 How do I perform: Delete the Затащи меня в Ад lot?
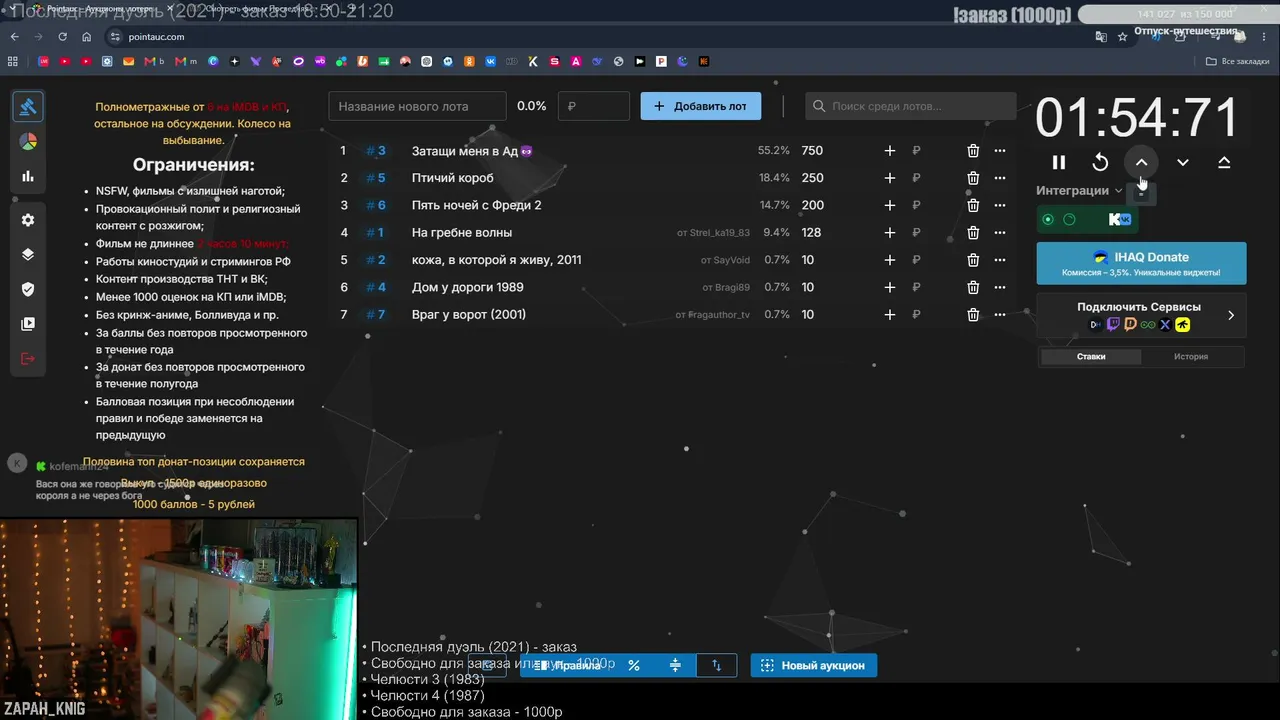973,151
